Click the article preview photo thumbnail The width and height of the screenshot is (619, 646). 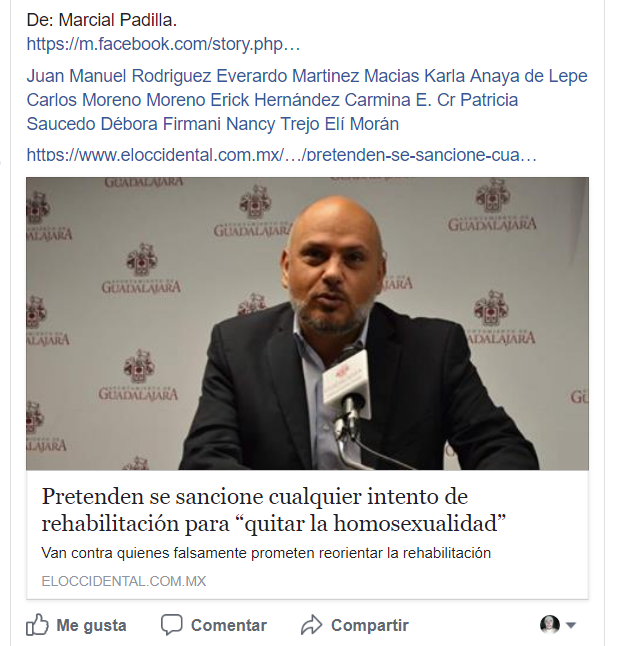click(307, 323)
